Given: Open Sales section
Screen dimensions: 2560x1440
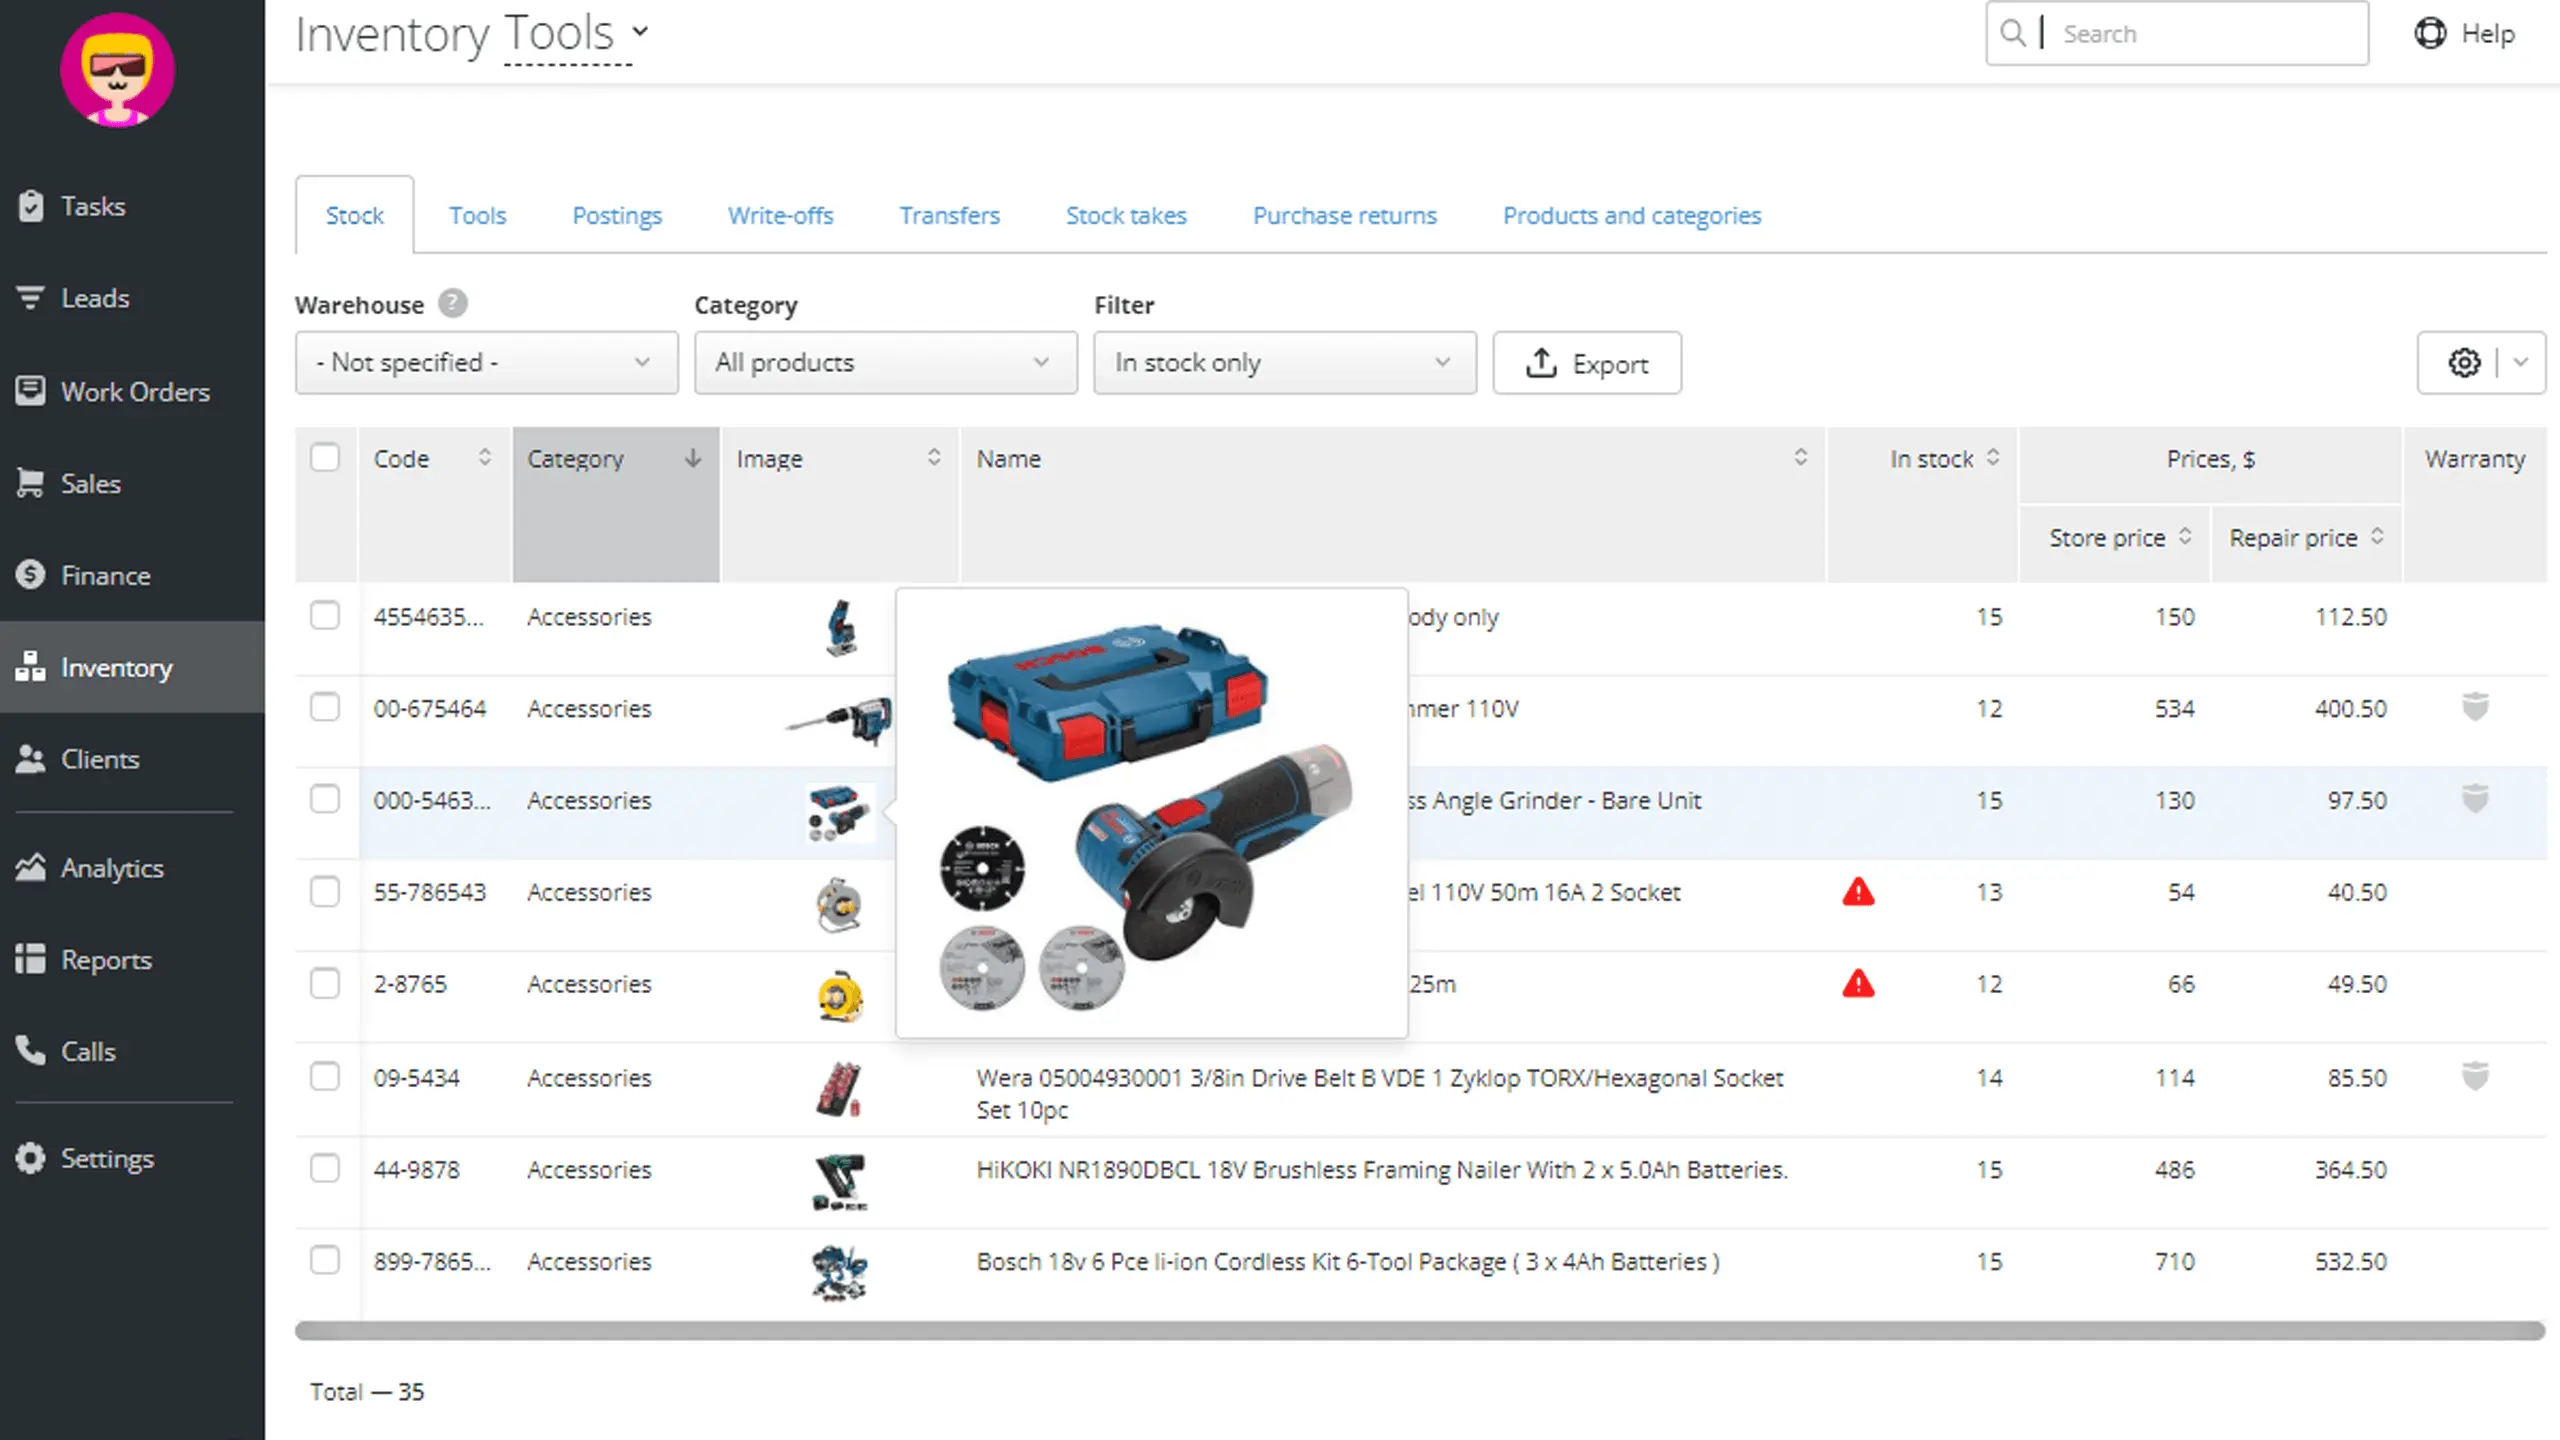Looking at the screenshot, I should pyautogui.click(x=69, y=483).
